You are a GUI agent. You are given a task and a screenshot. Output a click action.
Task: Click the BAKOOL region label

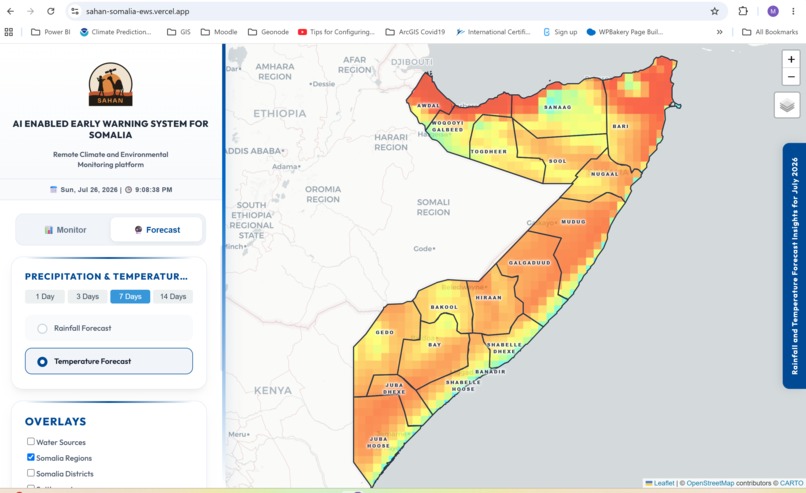[x=444, y=307]
